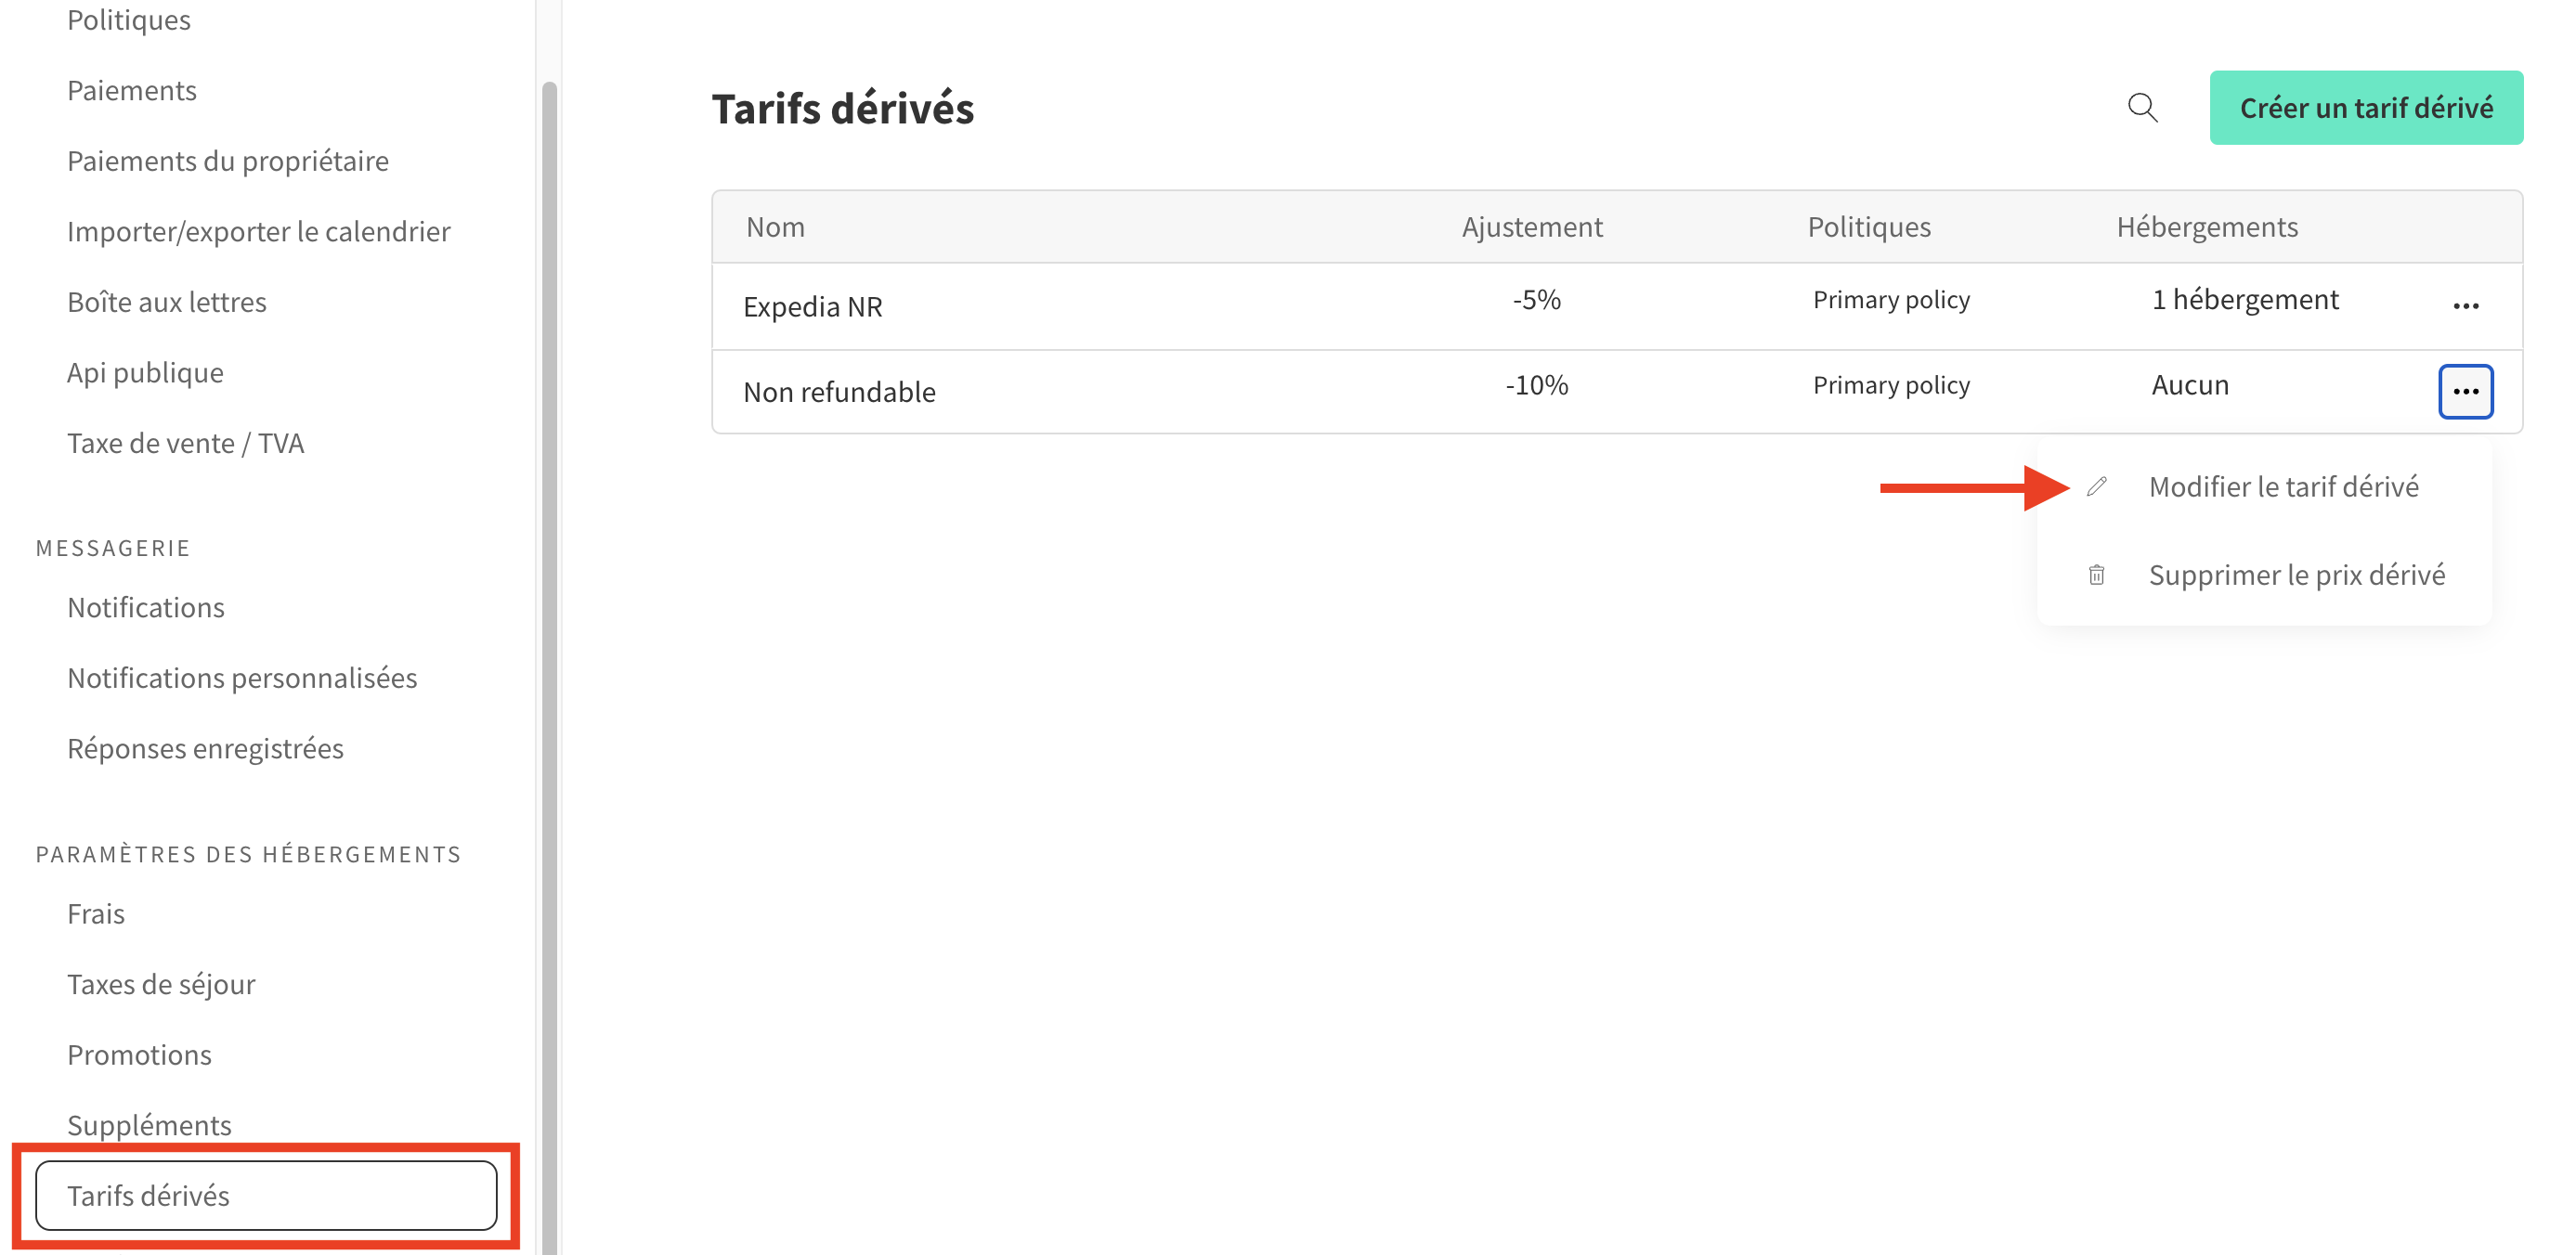The height and width of the screenshot is (1255, 2576).
Task: Select Réponses enregistrées in sidebar
Action: [x=205, y=748]
